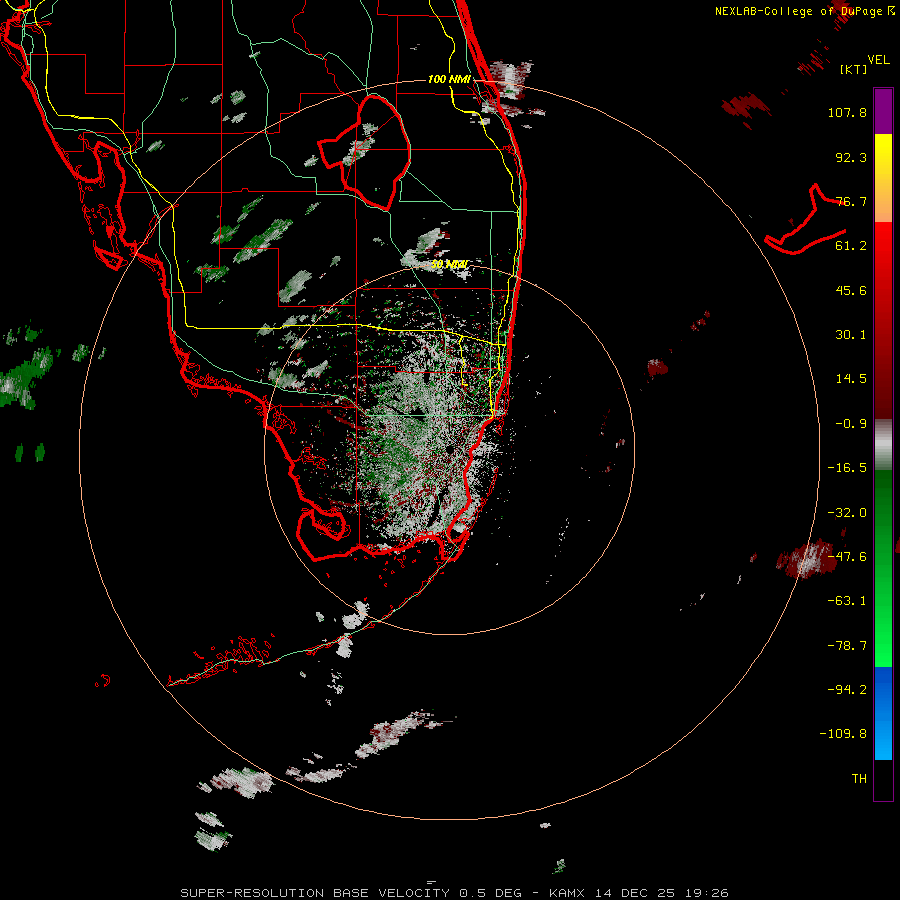Click the KAMX station identifier

[x=567, y=893]
